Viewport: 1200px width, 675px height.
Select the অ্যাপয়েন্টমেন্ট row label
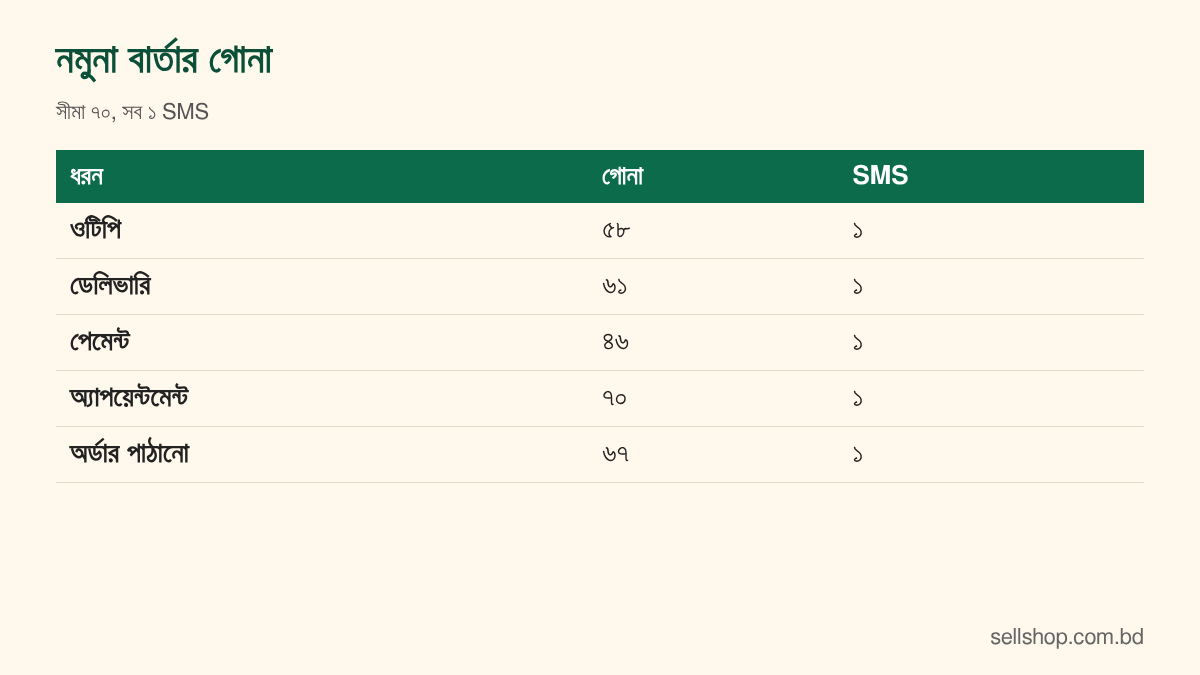pyautogui.click(x=129, y=398)
